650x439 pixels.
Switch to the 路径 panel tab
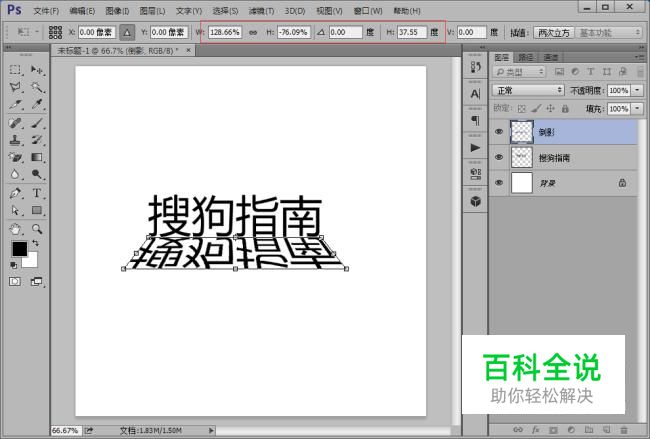coord(526,57)
